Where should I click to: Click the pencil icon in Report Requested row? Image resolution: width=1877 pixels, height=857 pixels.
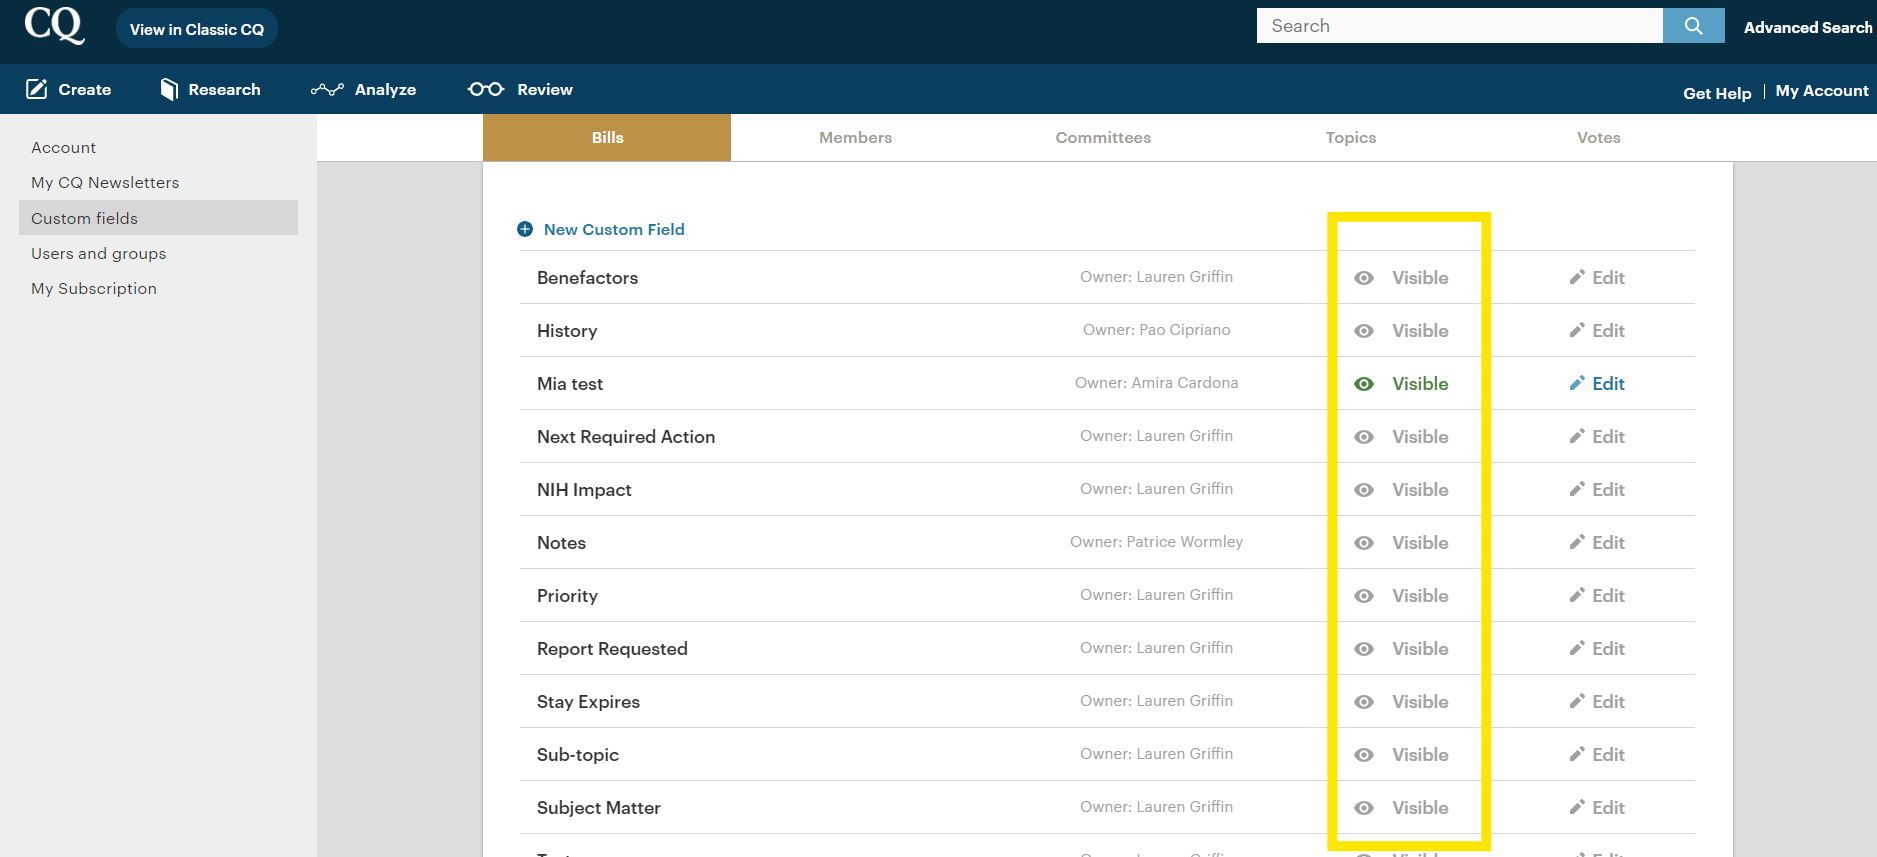(1577, 648)
